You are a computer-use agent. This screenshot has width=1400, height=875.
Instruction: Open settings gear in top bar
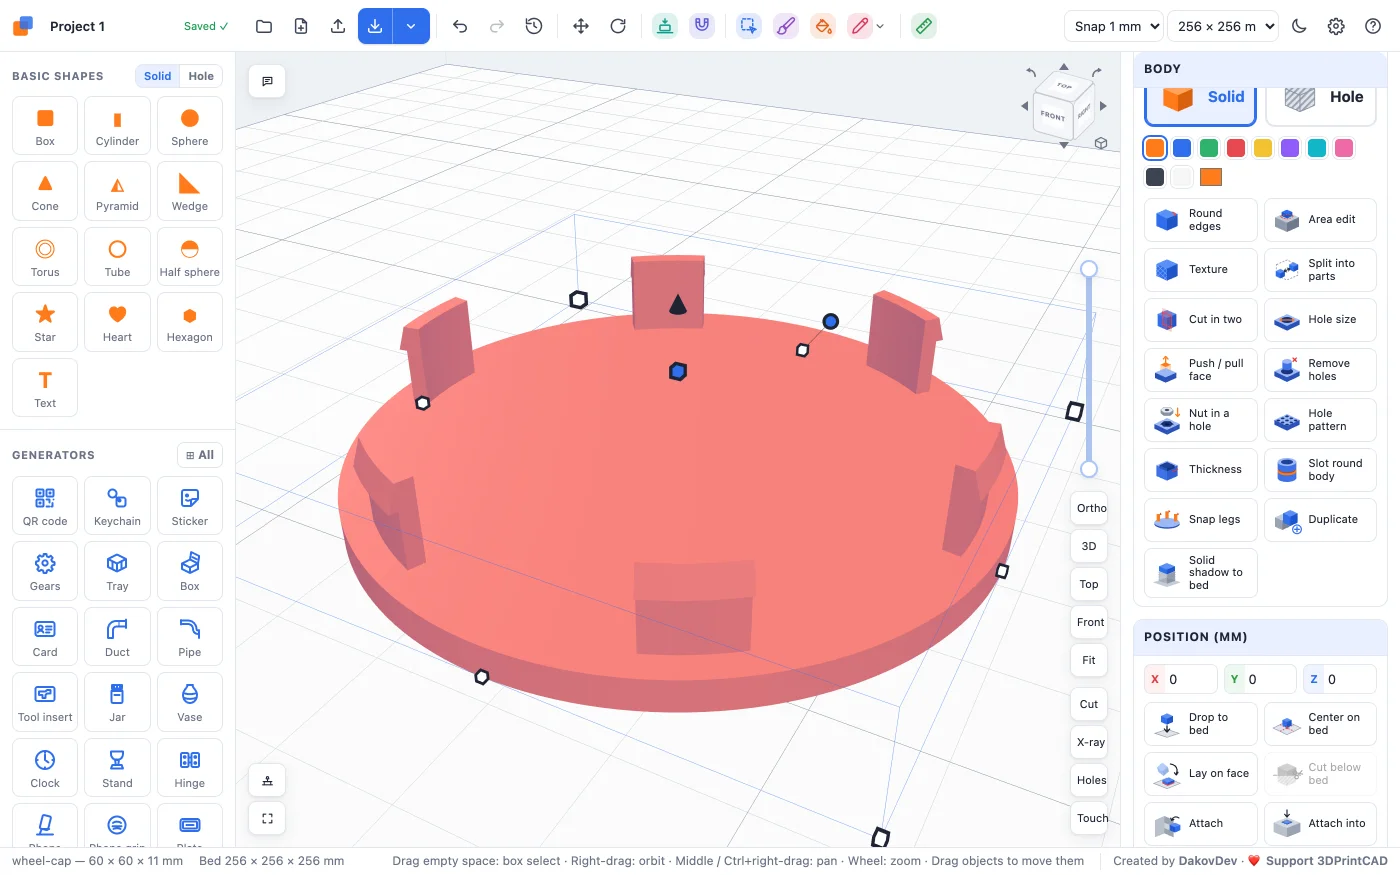coord(1336,26)
